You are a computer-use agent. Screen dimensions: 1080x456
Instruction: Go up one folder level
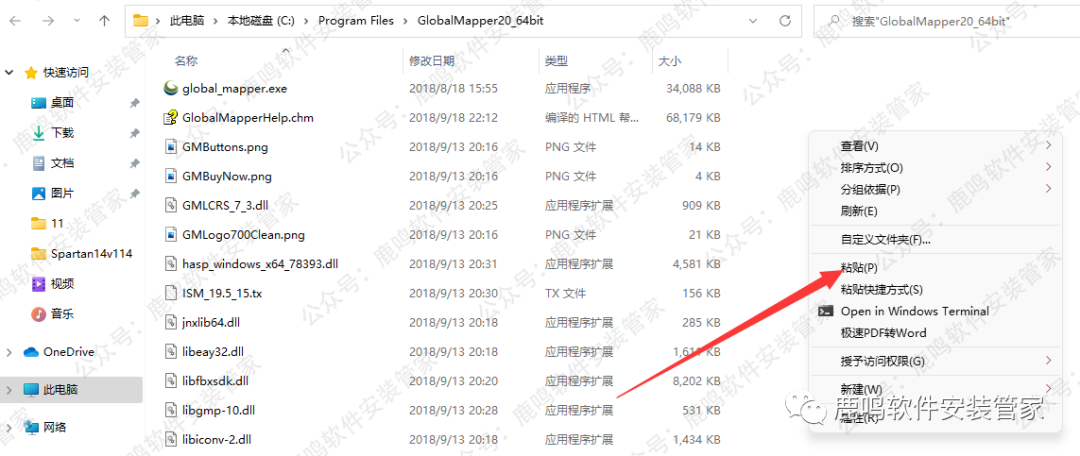104,21
